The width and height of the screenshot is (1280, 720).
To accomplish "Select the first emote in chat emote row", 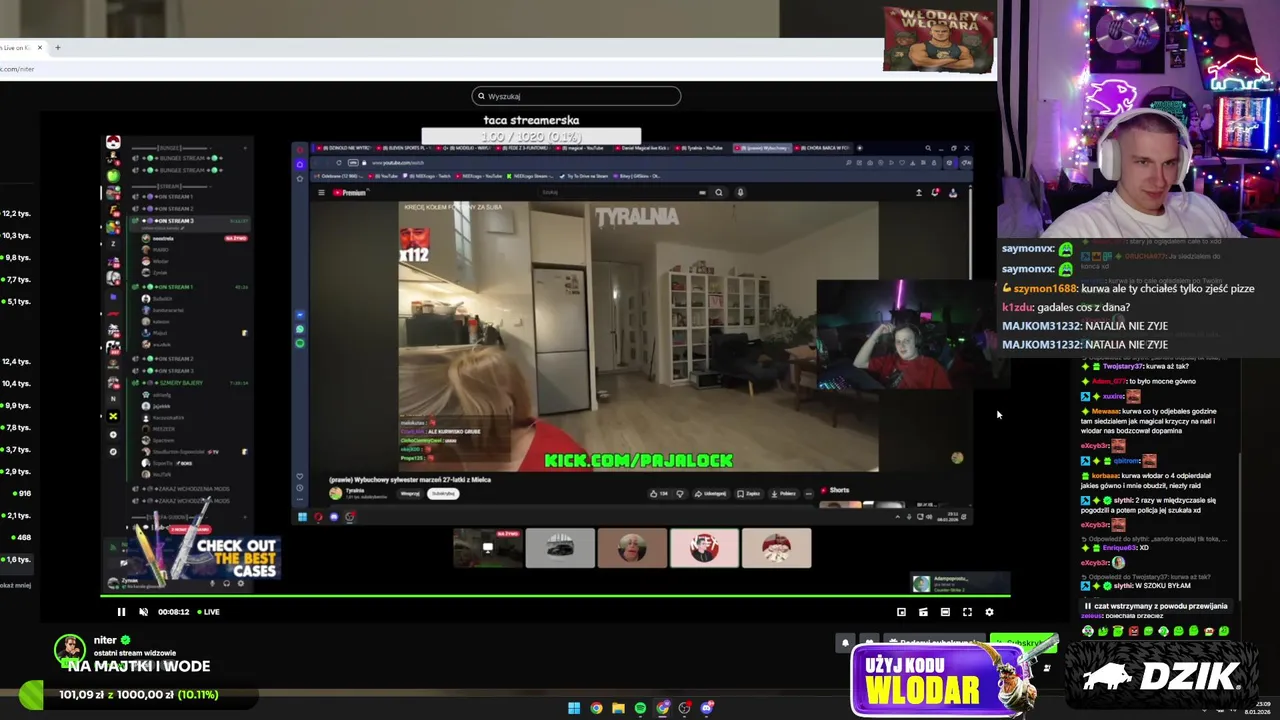I will [x=1088, y=631].
